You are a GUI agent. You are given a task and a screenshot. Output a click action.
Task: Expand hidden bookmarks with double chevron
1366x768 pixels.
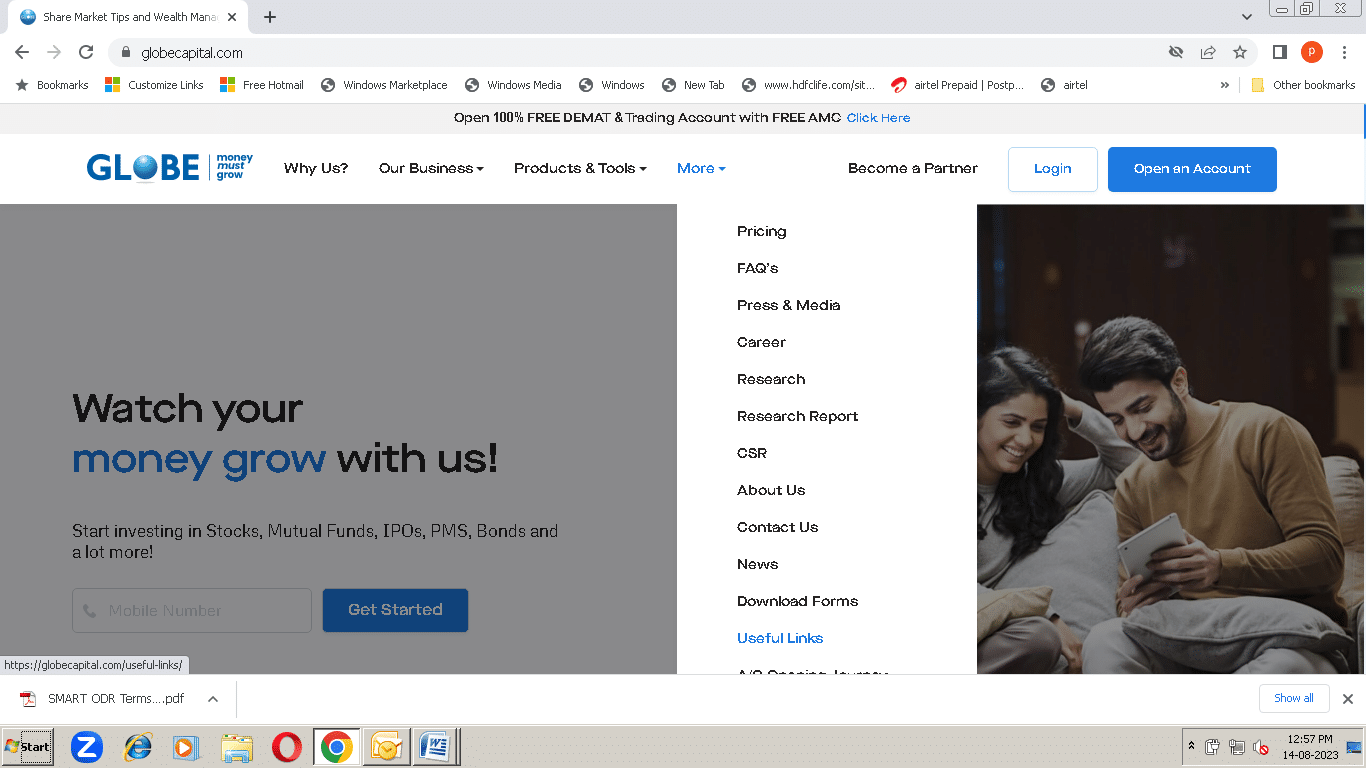[x=1225, y=85]
